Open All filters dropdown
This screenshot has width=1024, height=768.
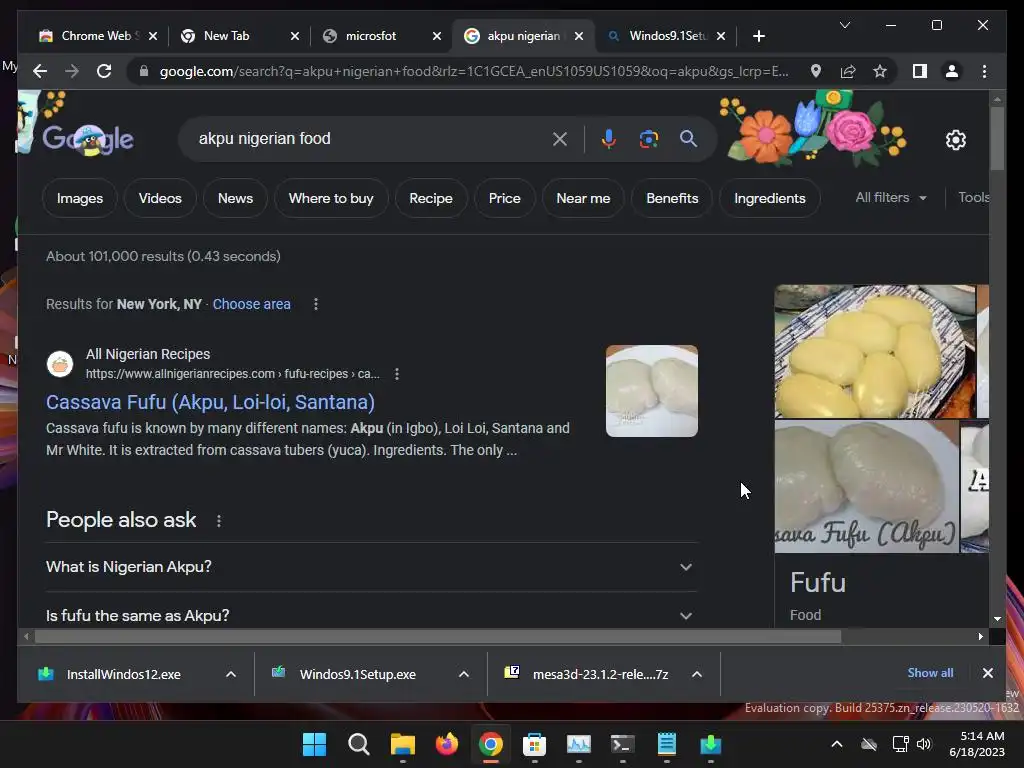pyautogui.click(x=891, y=197)
